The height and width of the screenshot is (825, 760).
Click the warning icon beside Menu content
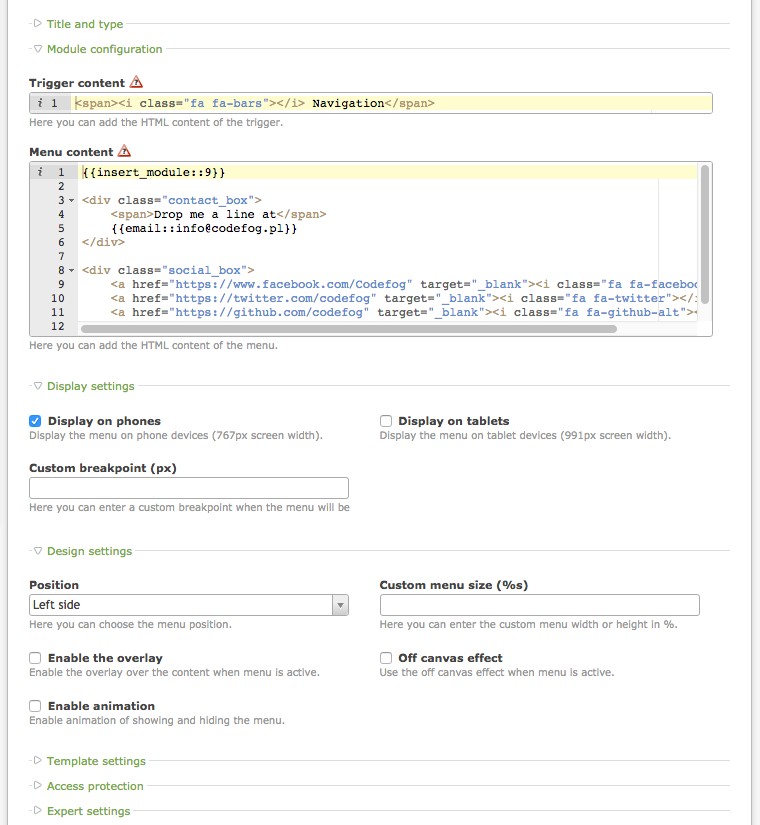124,152
